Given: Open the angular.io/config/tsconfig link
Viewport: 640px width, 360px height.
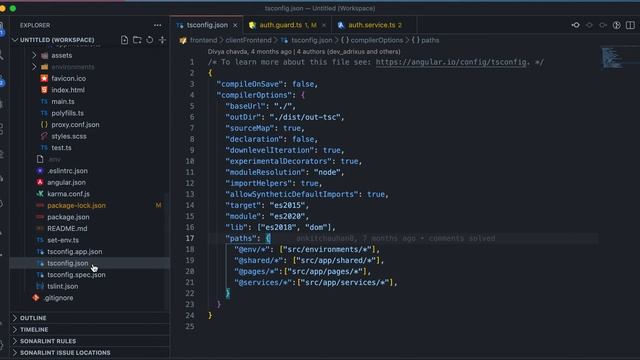Looking at the screenshot, I should pyautogui.click(x=451, y=62).
